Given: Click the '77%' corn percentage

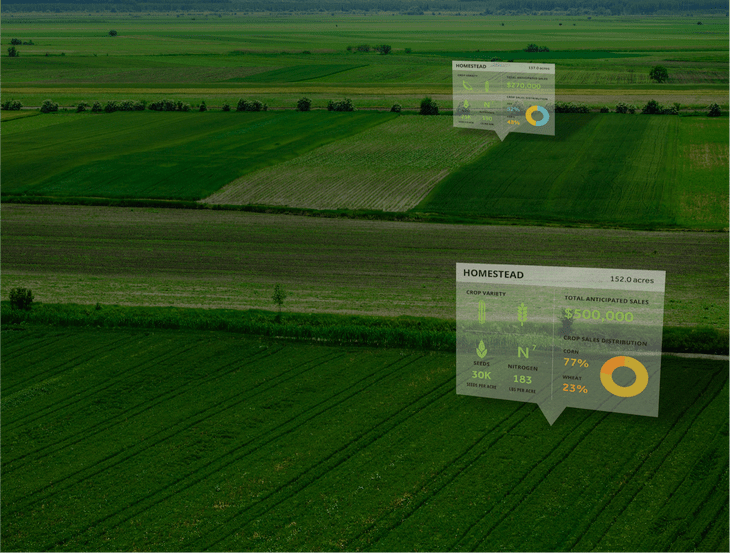Looking at the screenshot, I should pyautogui.click(x=576, y=362).
